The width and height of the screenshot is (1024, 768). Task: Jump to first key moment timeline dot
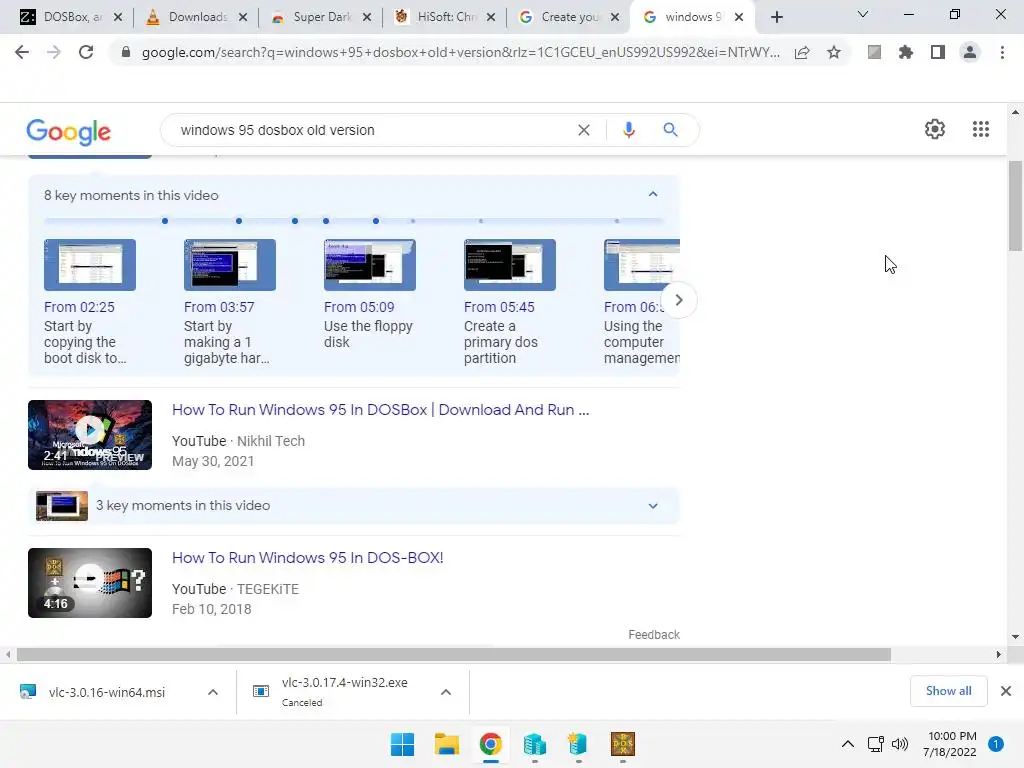click(165, 221)
